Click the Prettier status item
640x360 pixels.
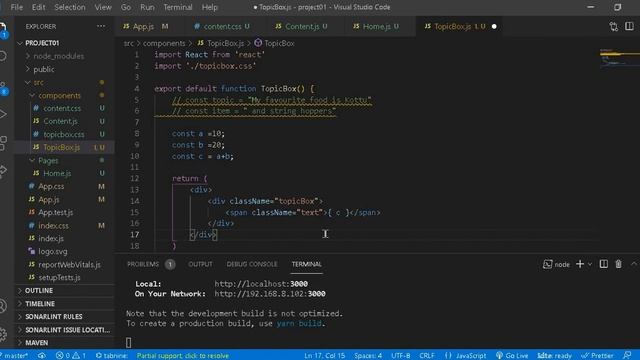[x=597, y=356]
